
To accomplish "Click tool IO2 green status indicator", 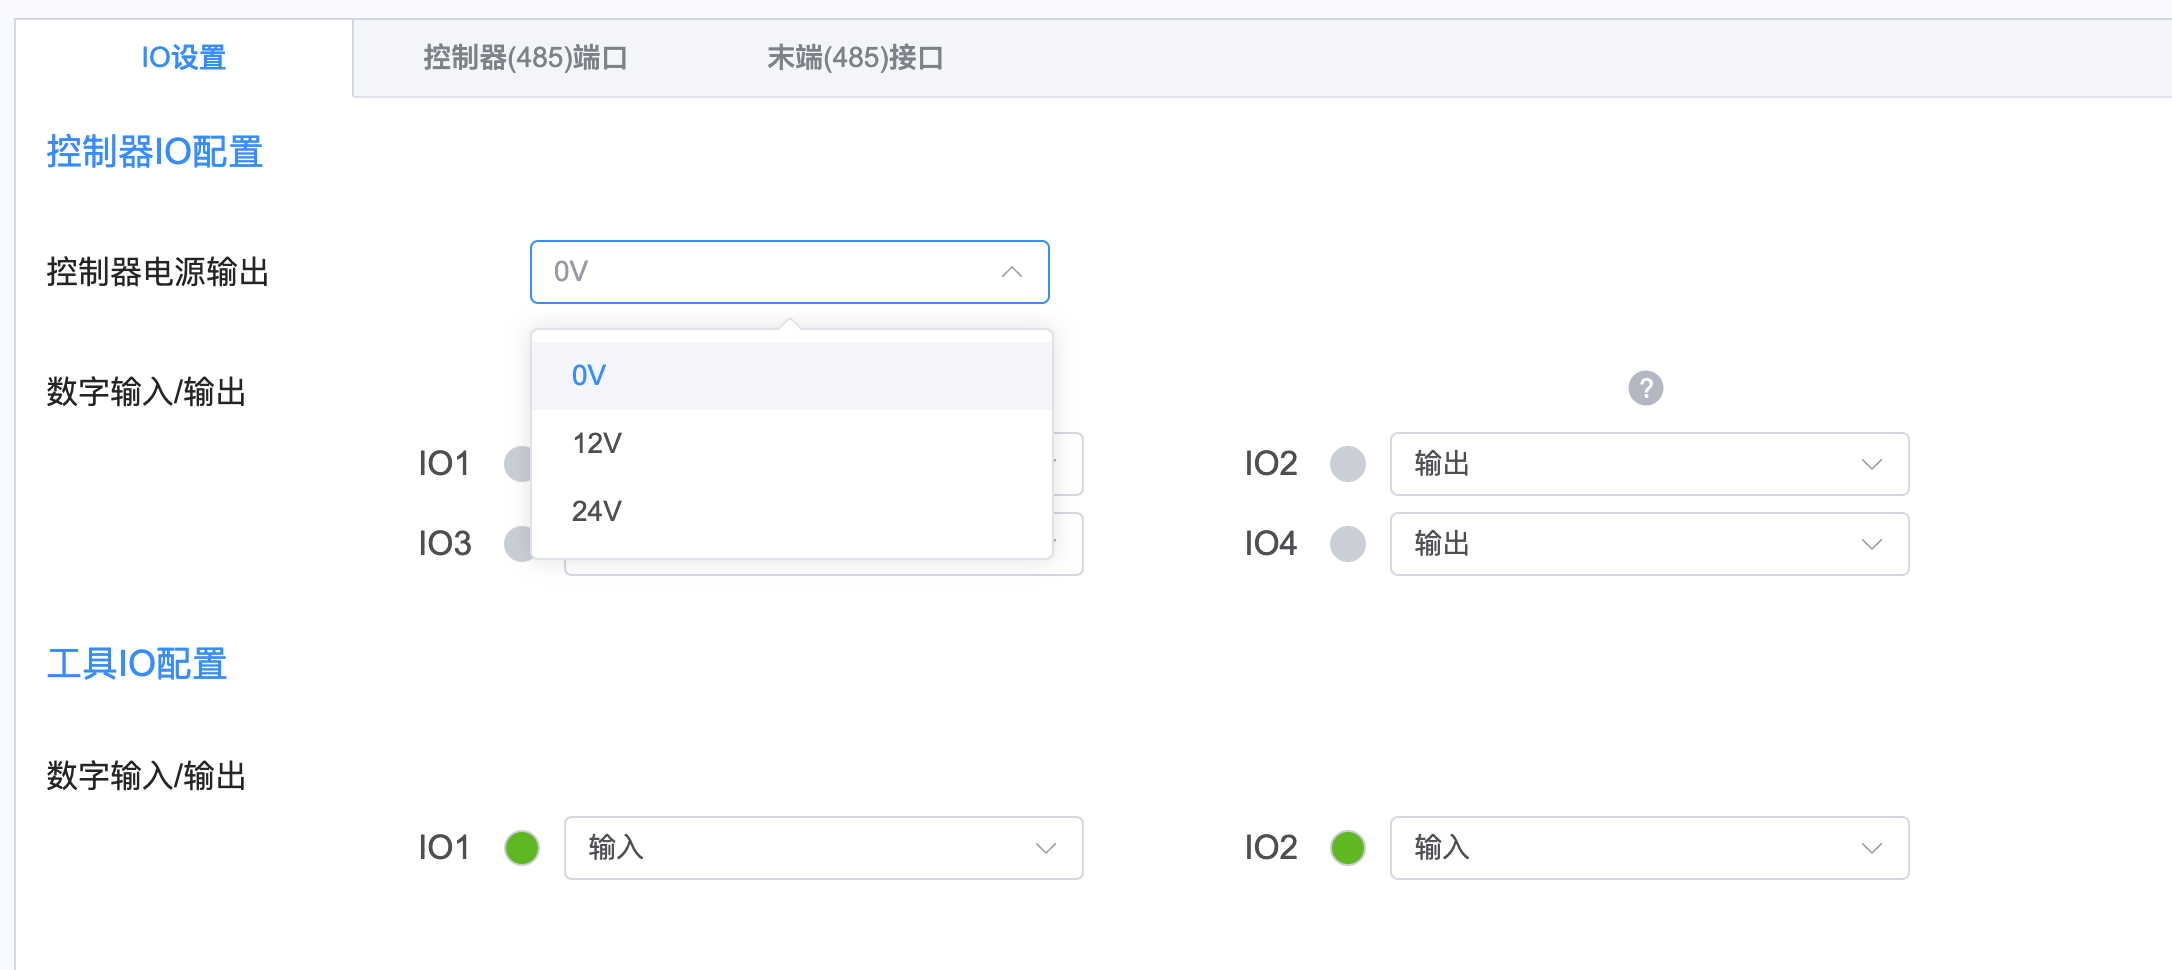I will [x=1347, y=848].
